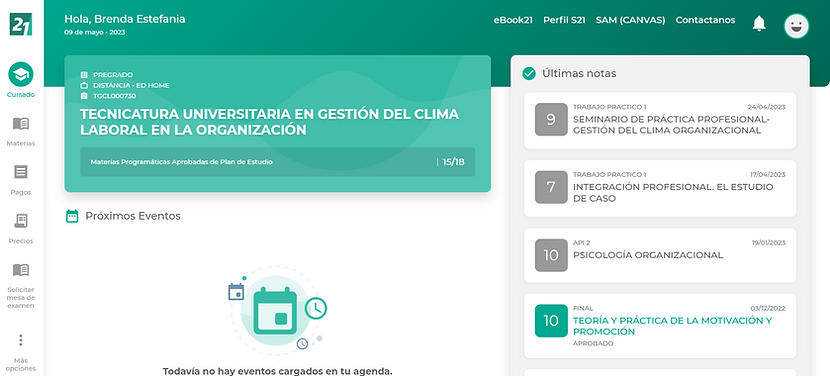Click the Próximos Eventos calendar icon

point(72,216)
